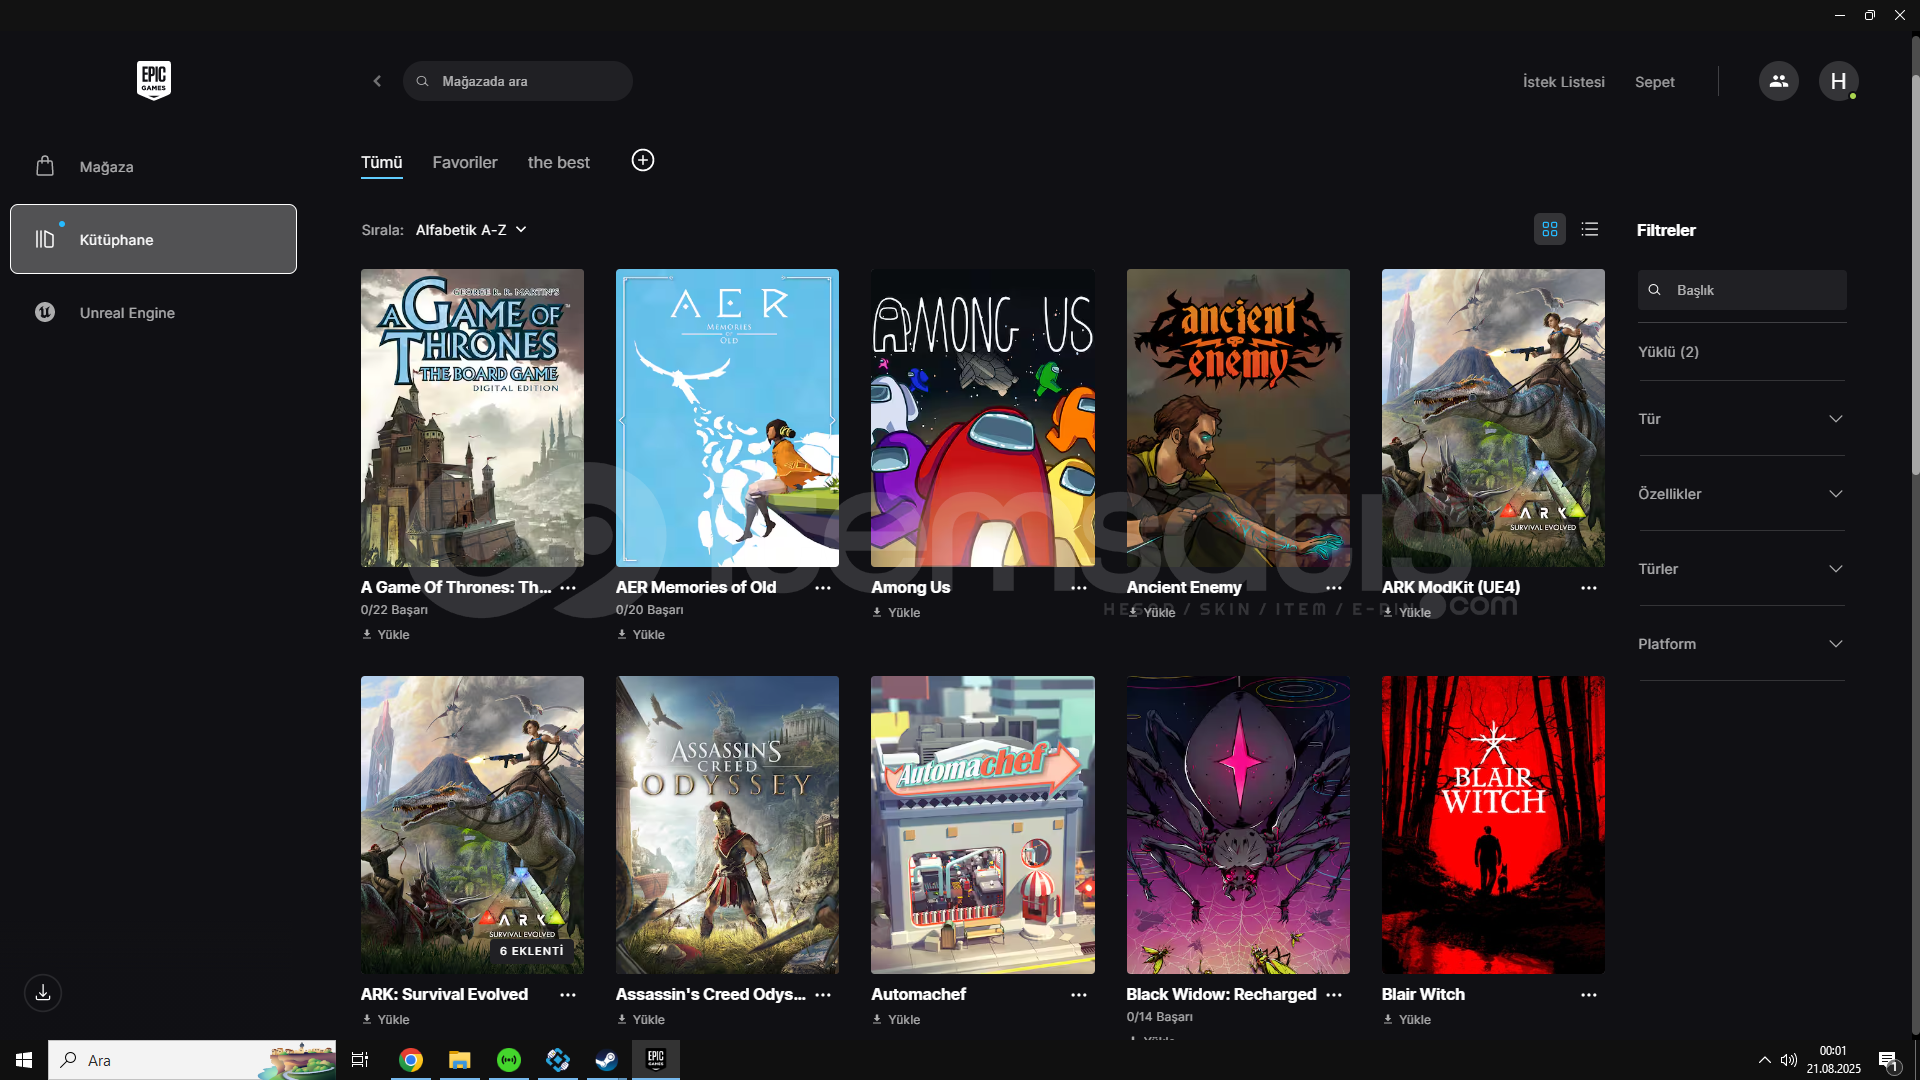The width and height of the screenshot is (1920, 1080).
Task: Open options menu for Blair Witch
Action: pyautogui.click(x=1589, y=995)
